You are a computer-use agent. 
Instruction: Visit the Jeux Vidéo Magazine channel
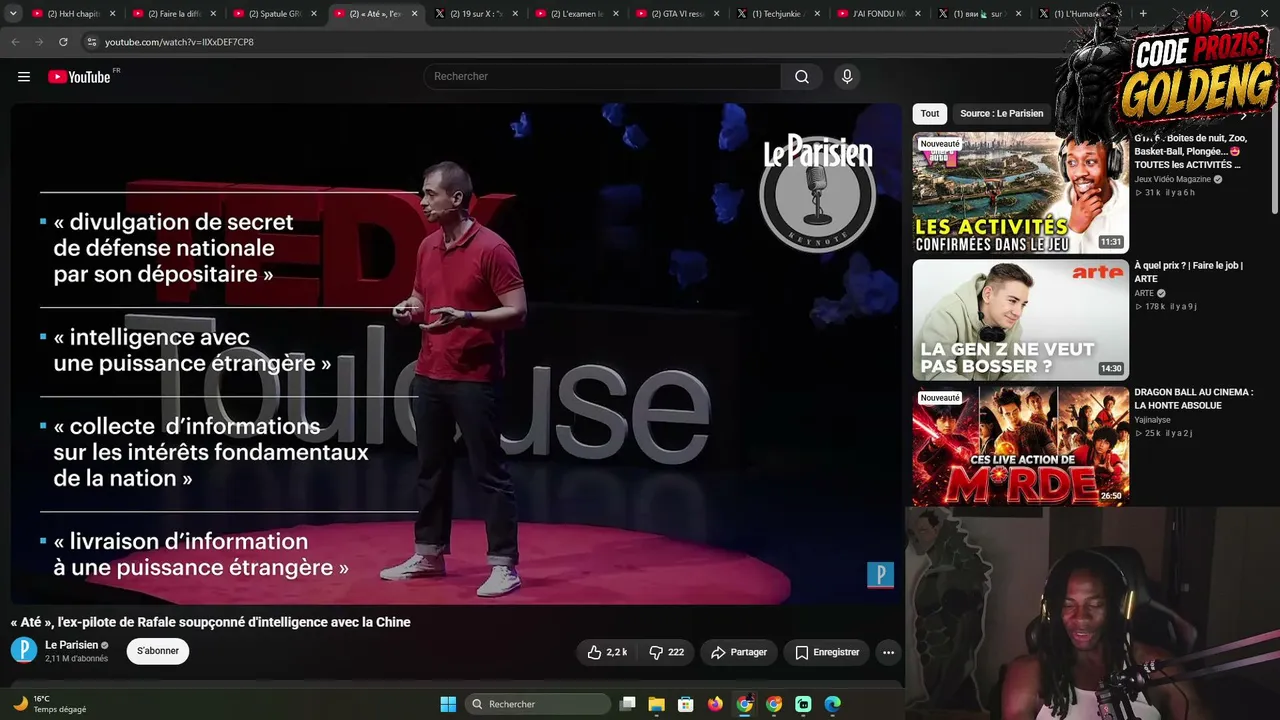1172,179
